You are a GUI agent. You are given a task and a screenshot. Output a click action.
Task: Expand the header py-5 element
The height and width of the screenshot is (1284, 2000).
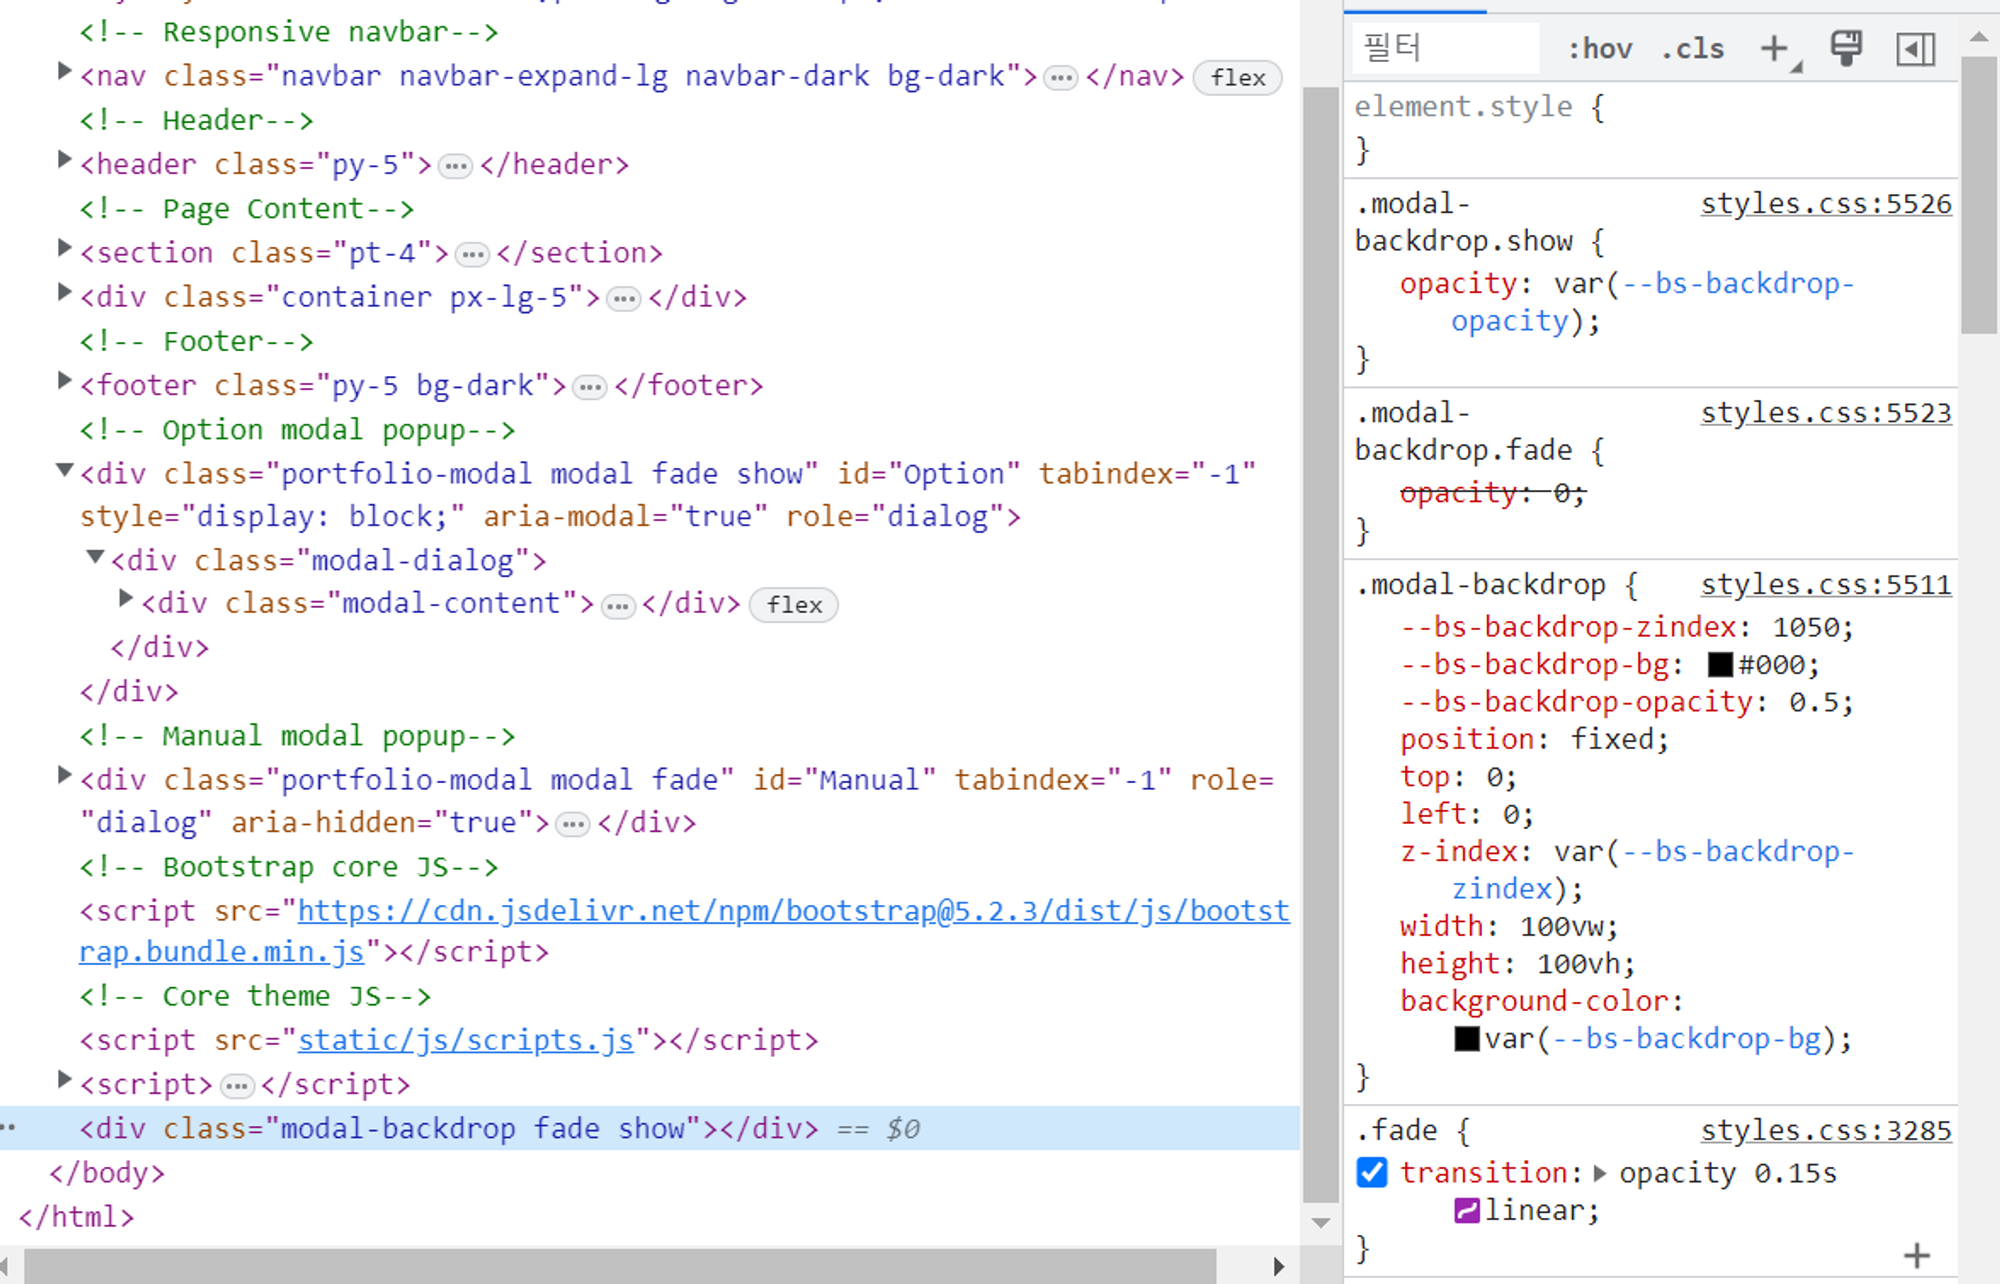(x=64, y=160)
